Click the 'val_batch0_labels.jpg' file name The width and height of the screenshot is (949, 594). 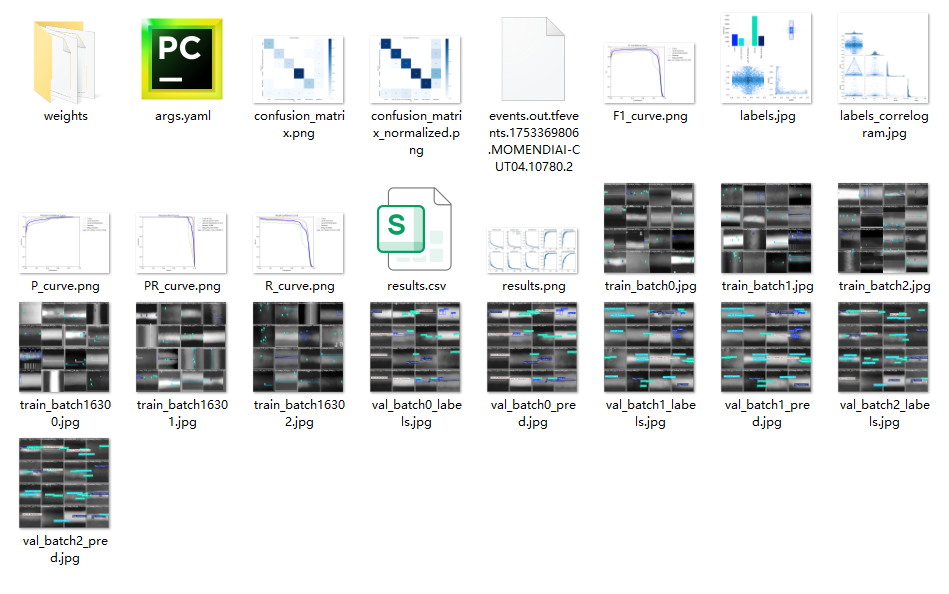pyautogui.click(x=416, y=413)
